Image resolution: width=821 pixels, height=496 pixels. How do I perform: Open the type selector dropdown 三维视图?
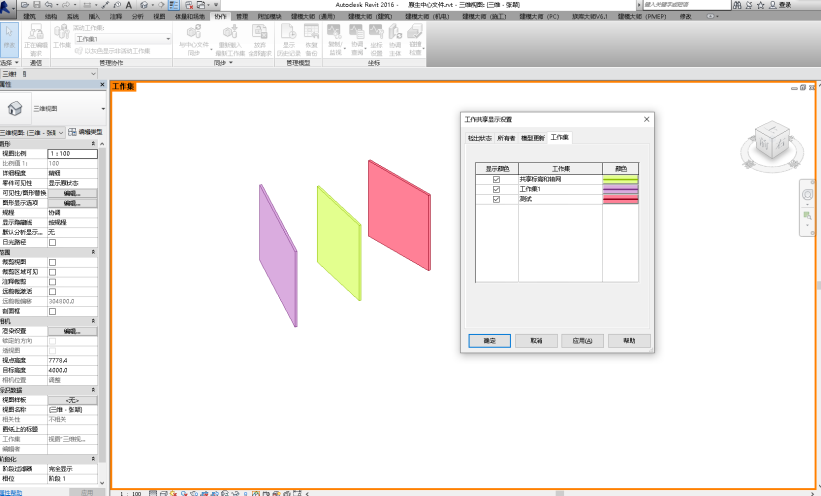click(x=53, y=108)
